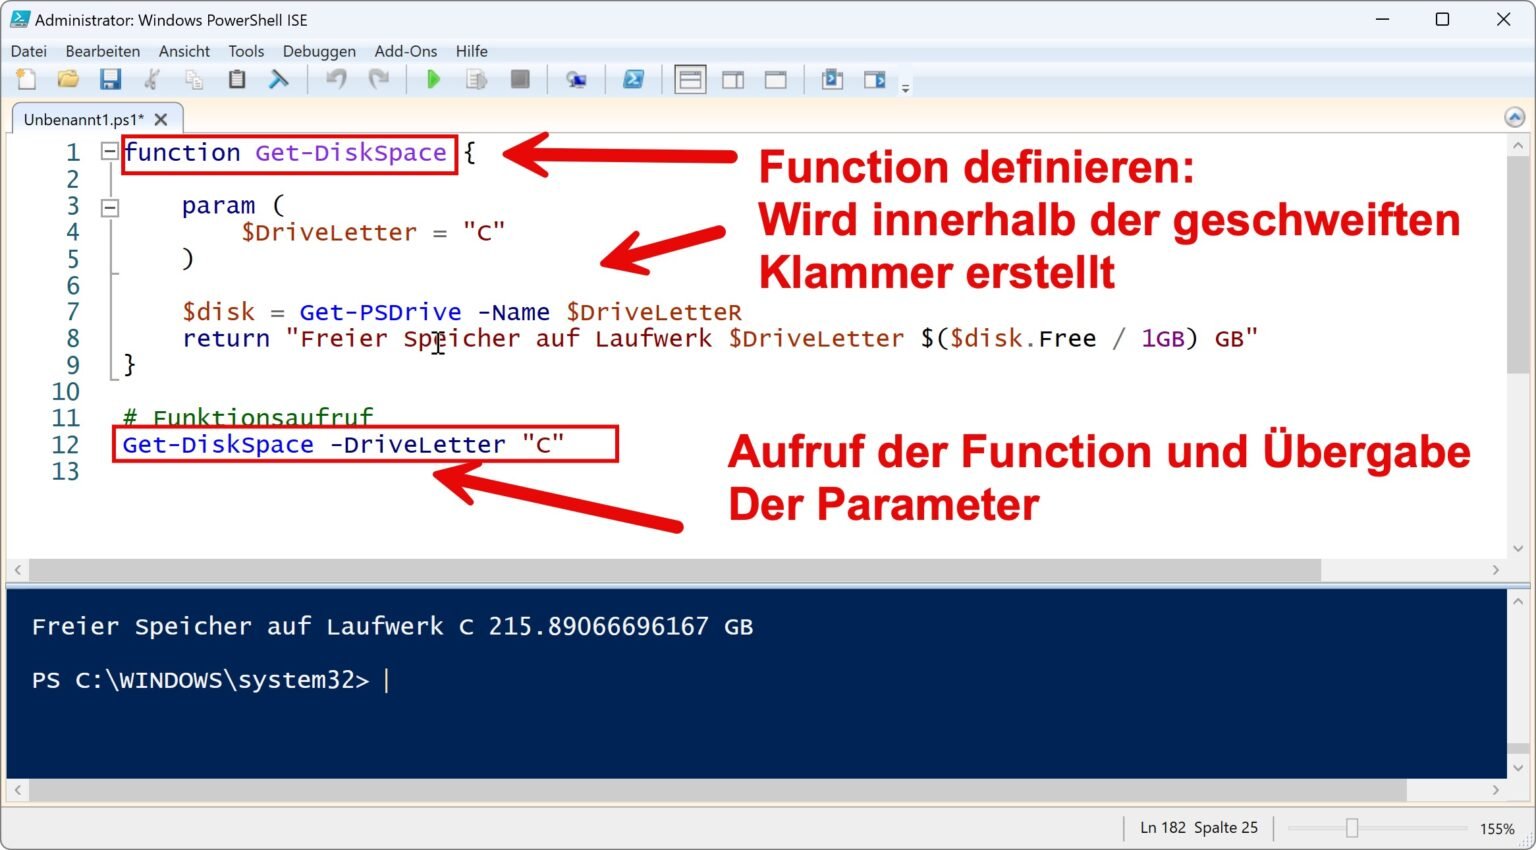
Task: Open a New Remote PowerShell Tab
Action: tap(577, 80)
